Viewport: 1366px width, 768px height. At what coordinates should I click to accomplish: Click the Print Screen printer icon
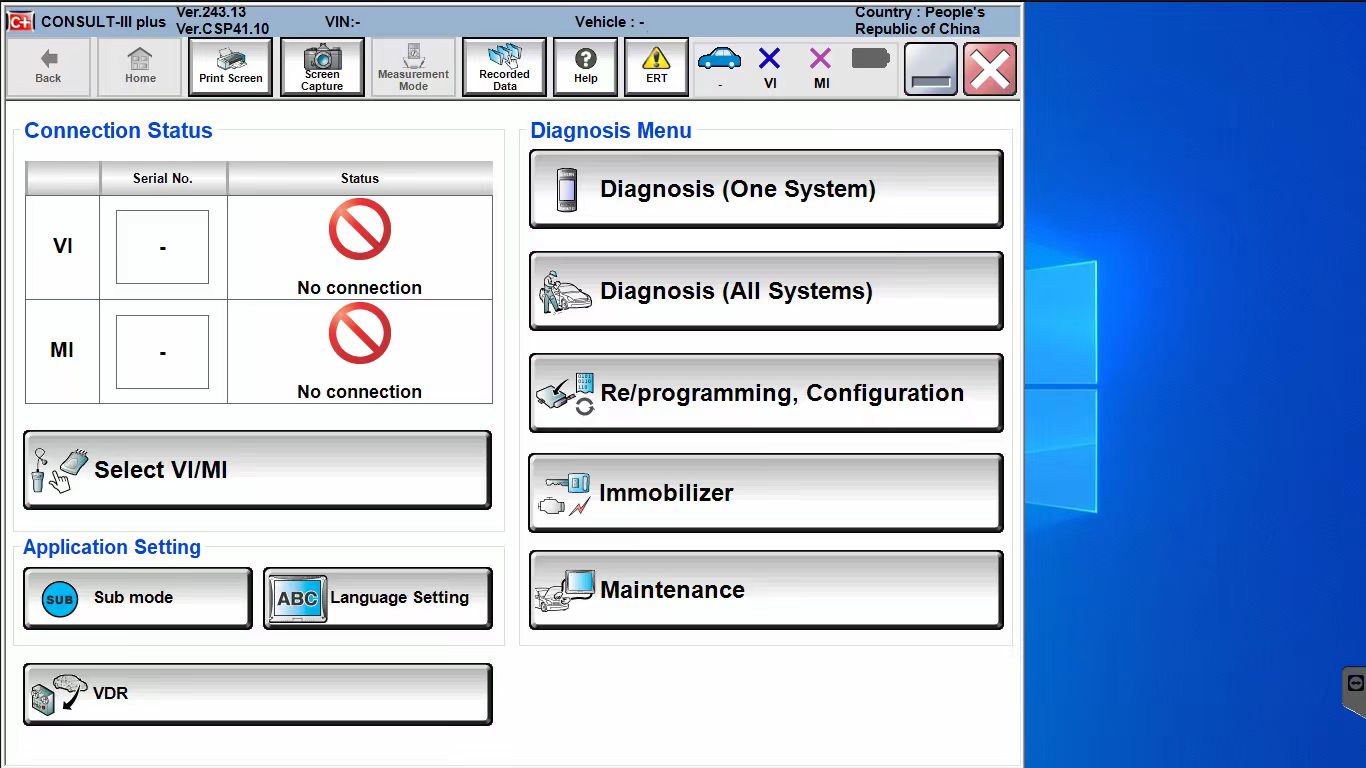click(231, 67)
